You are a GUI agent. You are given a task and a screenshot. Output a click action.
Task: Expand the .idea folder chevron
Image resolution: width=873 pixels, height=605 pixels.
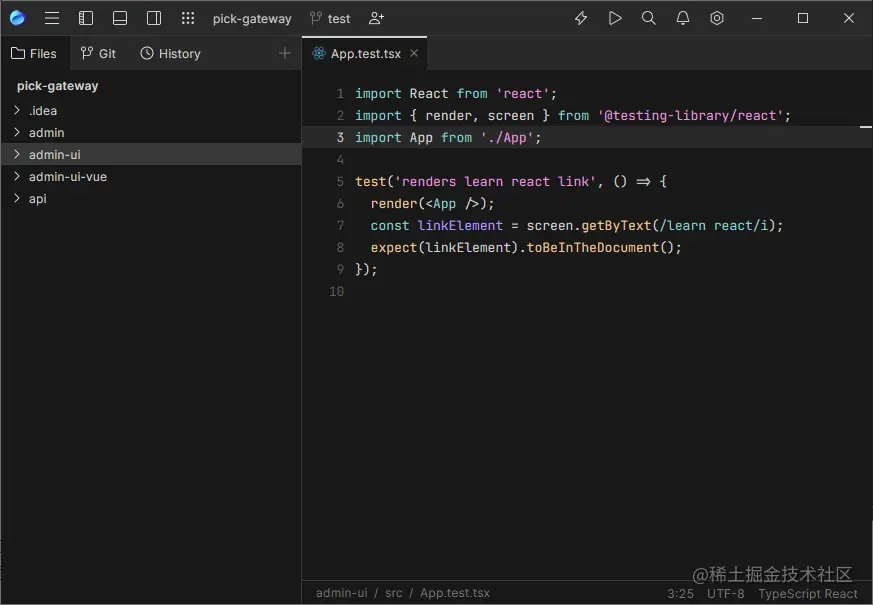(x=17, y=110)
